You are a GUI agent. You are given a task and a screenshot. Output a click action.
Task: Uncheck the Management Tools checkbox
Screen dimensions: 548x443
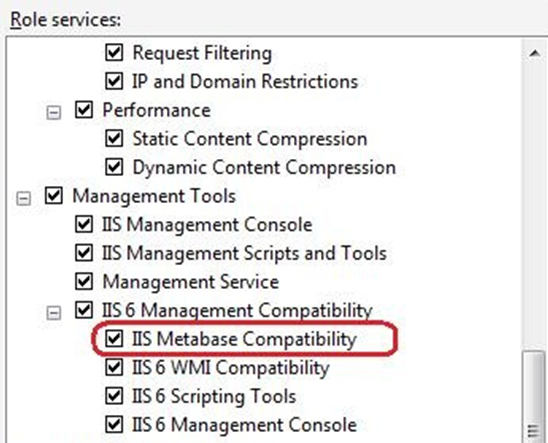54,196
